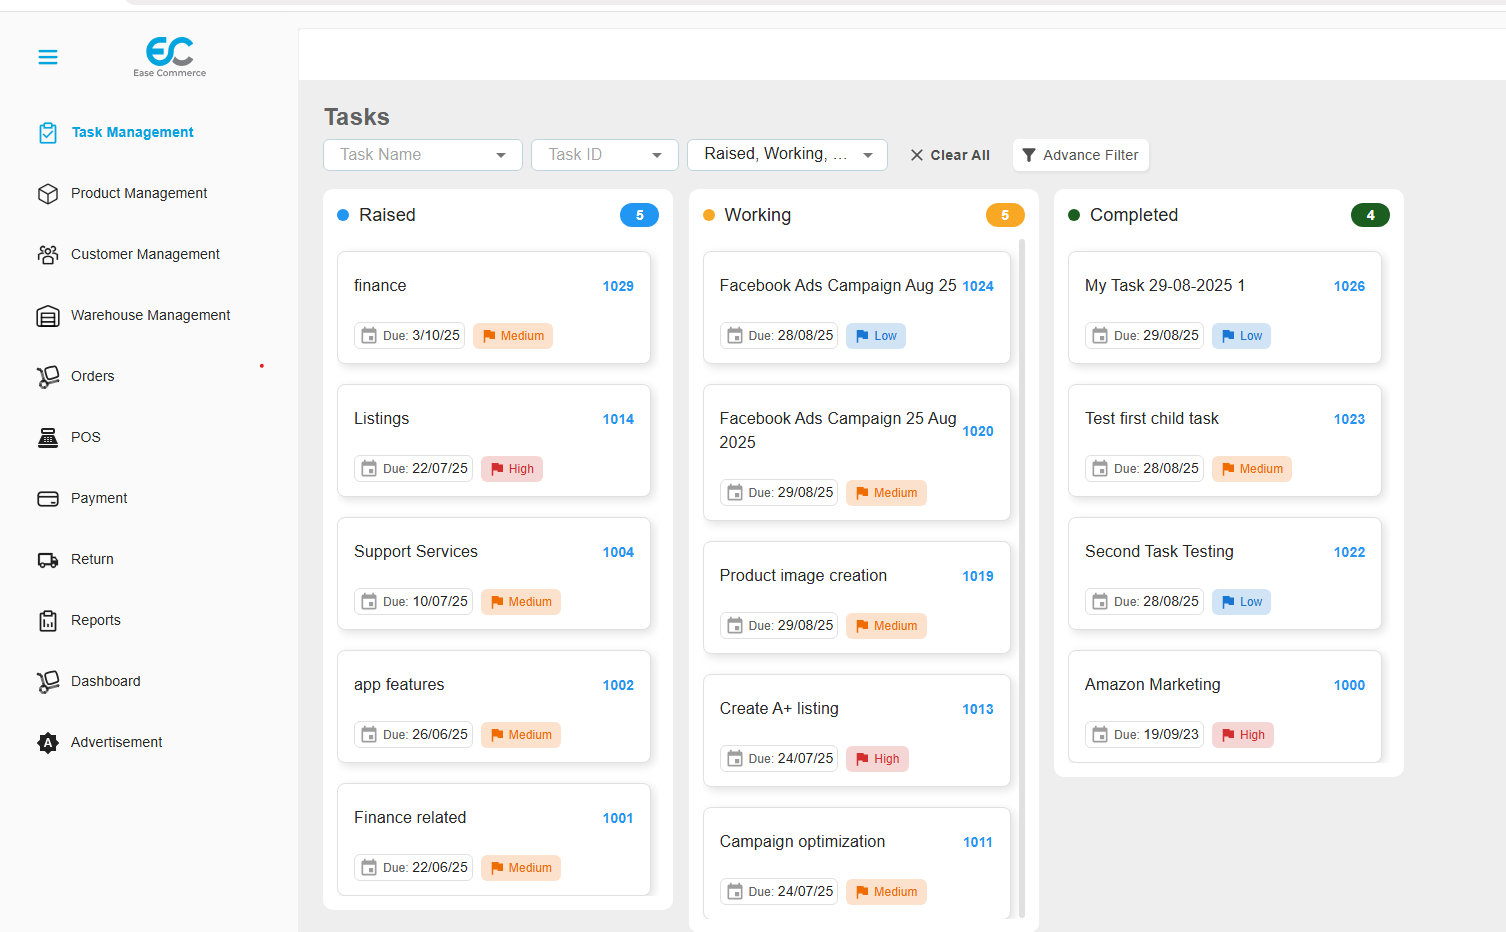Click the Orders sidebar icon

pyautogui.click(x=48, y=376)
